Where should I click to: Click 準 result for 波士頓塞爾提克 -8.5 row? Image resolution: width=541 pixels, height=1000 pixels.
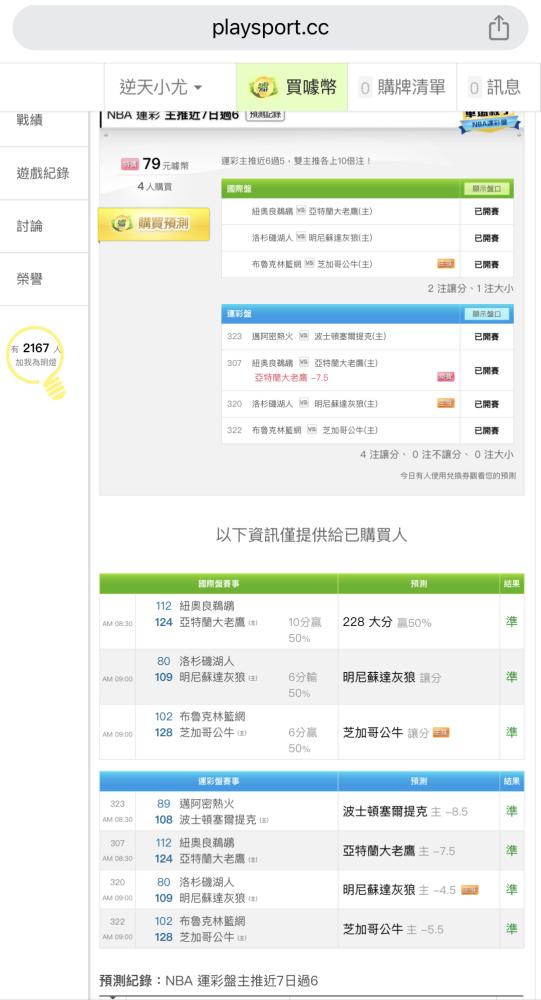(512, 811)
